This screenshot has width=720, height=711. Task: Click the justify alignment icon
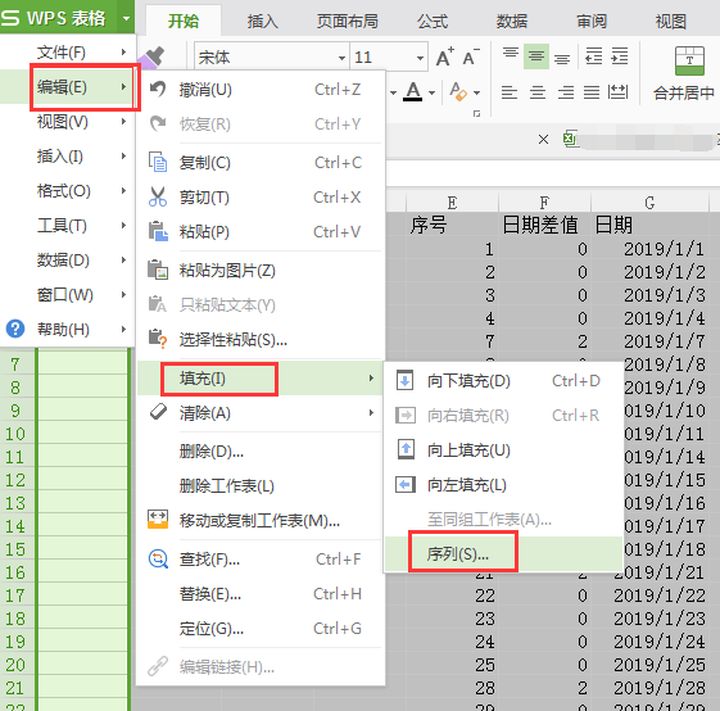pos(591,92)
